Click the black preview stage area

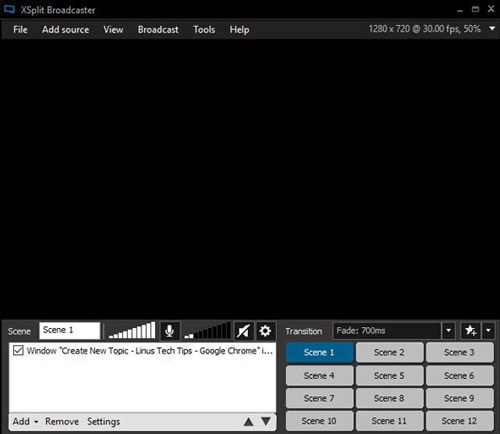[250, 179]
